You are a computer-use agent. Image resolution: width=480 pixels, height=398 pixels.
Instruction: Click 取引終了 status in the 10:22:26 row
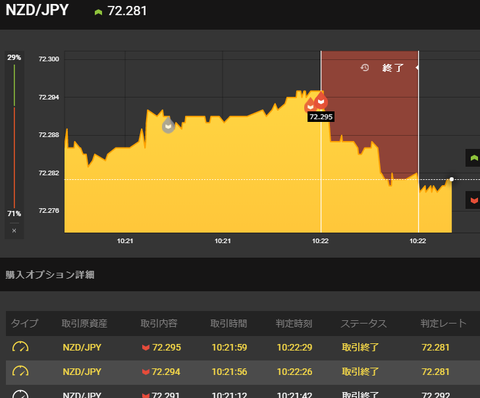click(x=360, y=372)
